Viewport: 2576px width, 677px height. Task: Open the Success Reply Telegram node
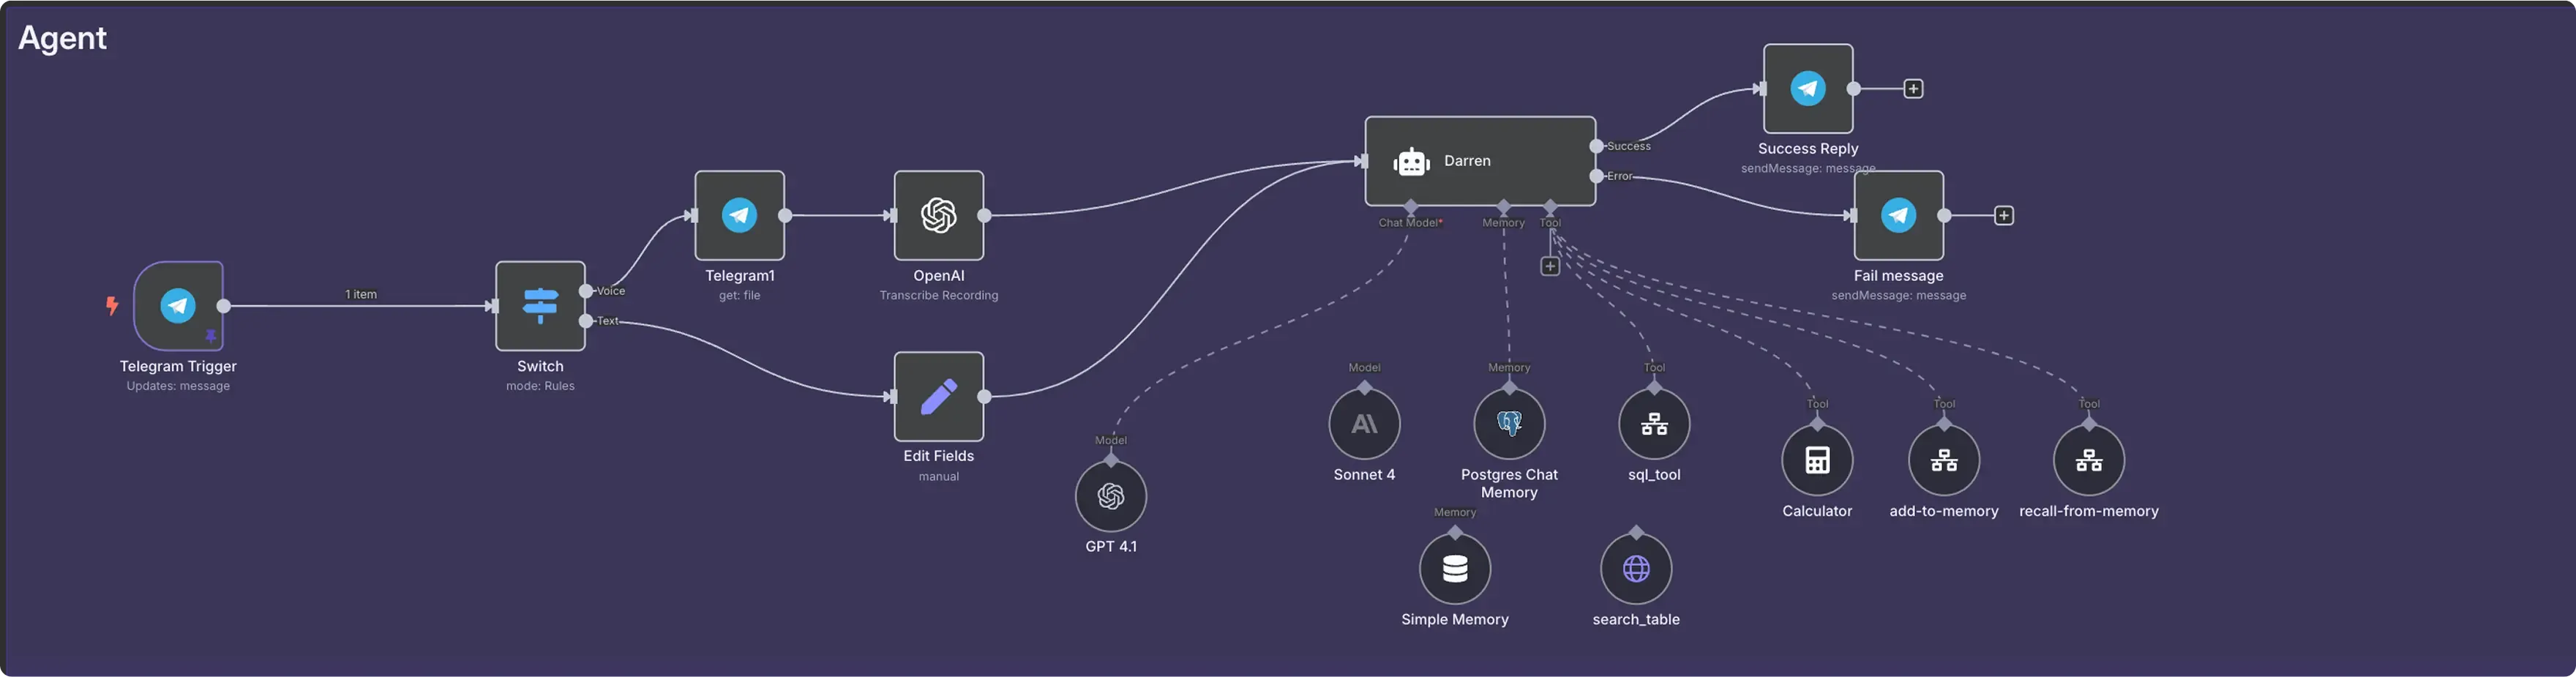tap(1808, 88)
